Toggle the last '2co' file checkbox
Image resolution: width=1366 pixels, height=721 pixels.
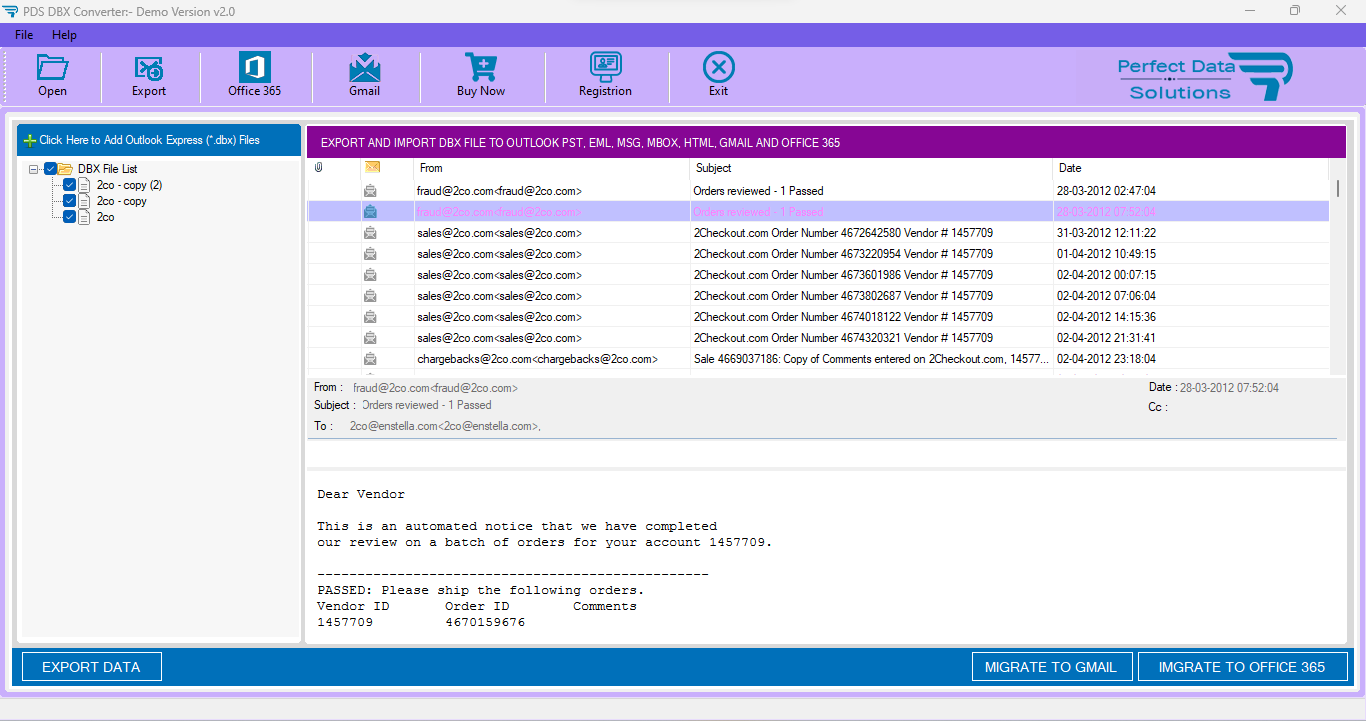coord(69,217)
